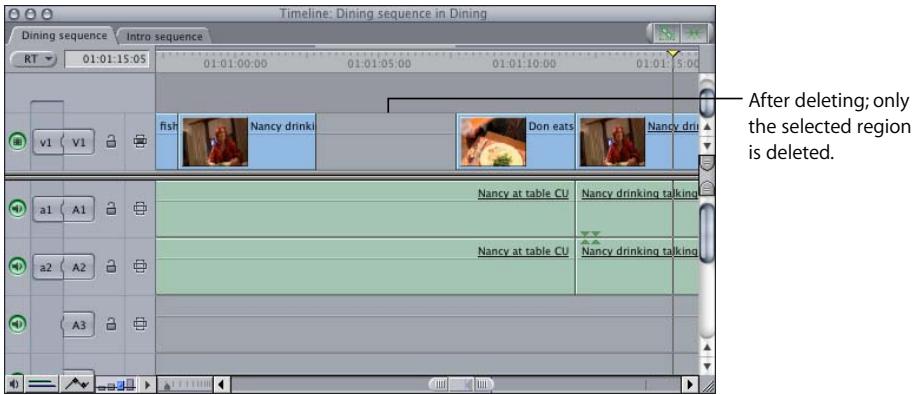Screen dimensions: 915x395
Task: Toggle V1 track visibility
Action: tap(18, 142)
